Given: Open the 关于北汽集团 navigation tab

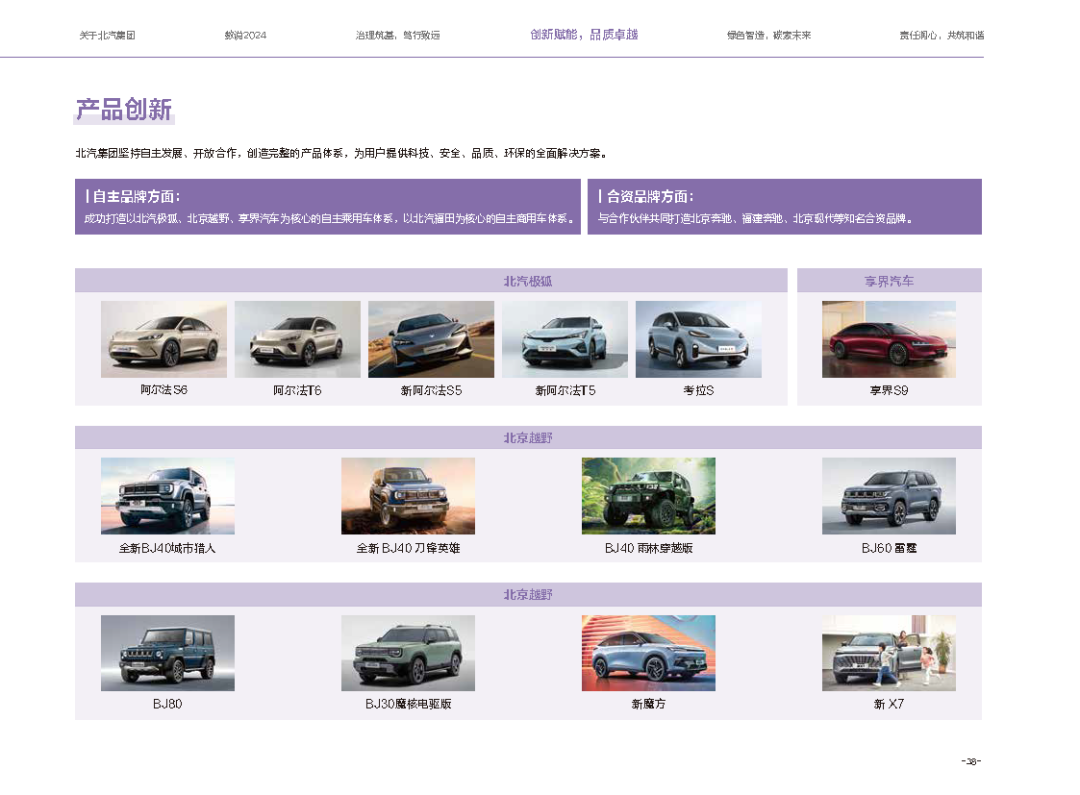Looking at the screenshot, I should pyautogui.click(x=107, y=35).
